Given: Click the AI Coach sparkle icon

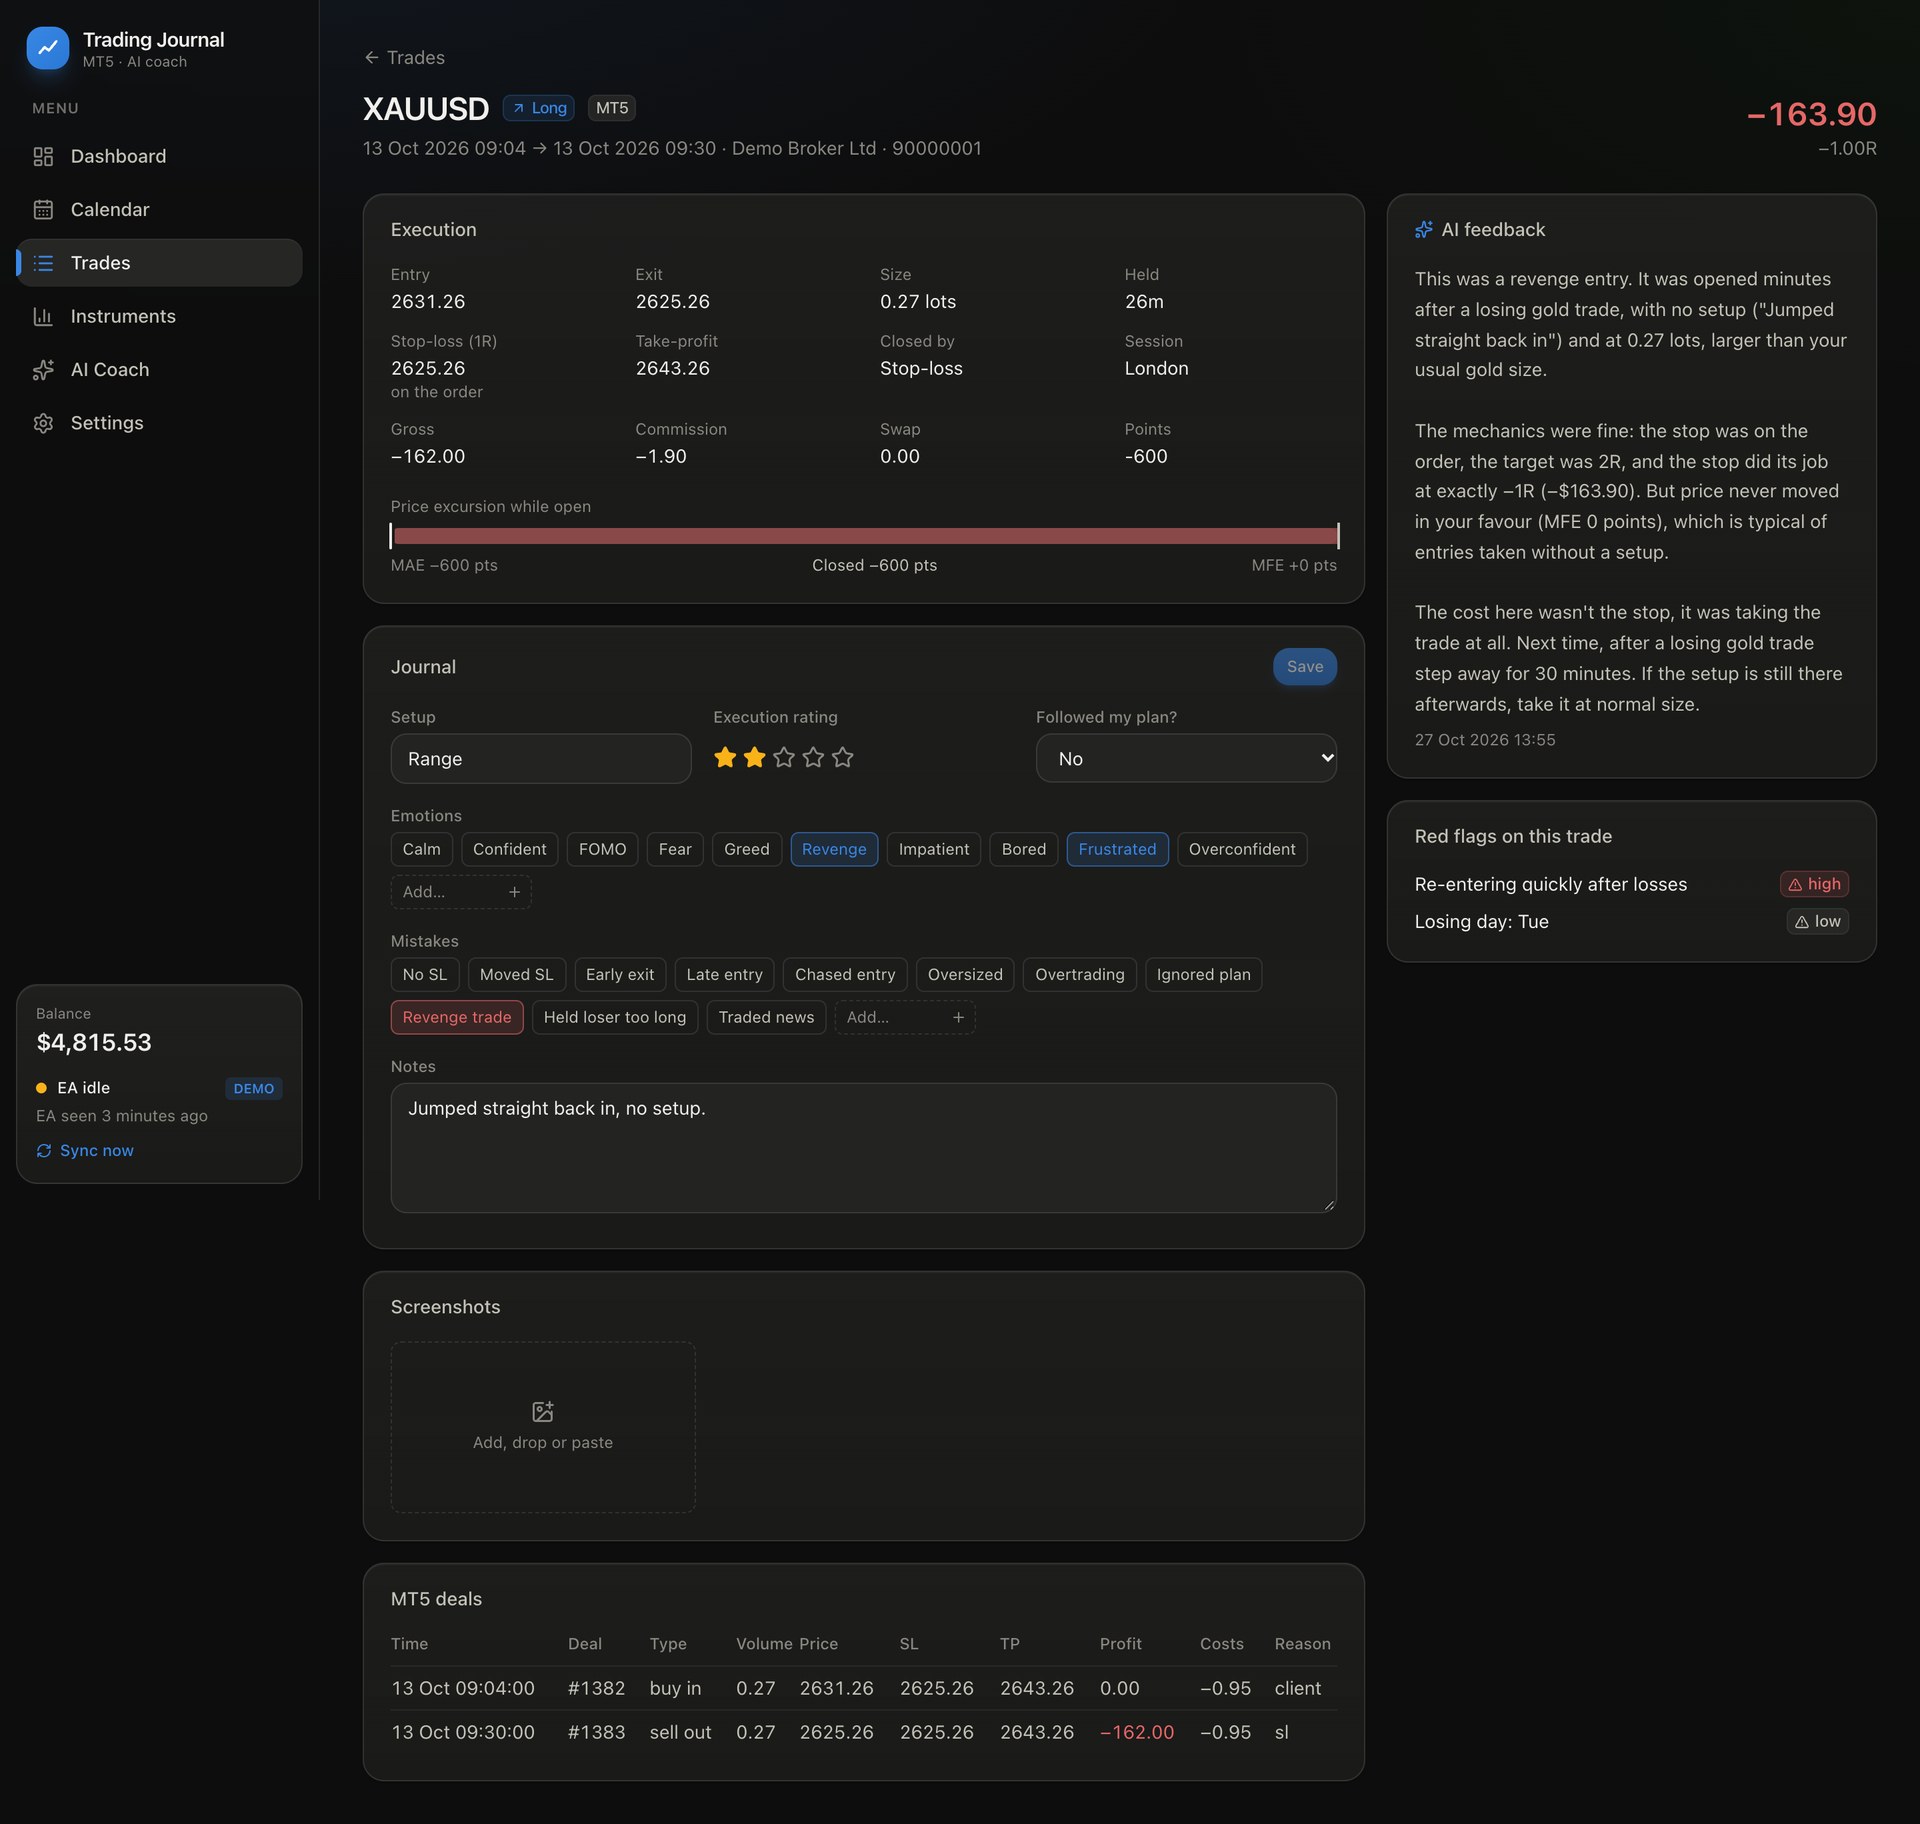Looking at the screenshot, I should point(43,369).
